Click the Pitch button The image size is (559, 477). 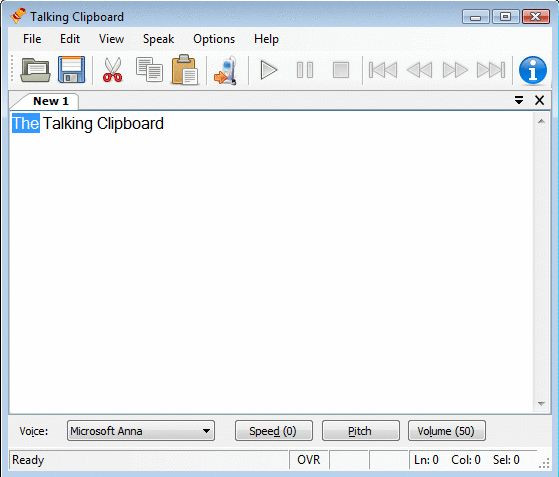pos(361,431)
